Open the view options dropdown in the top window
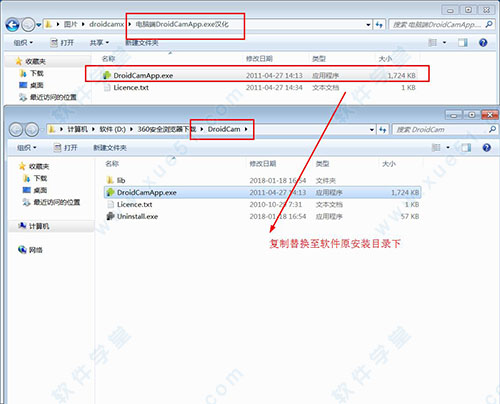The width and height of the screenshot is (500, 404). pyautogui.click(x=444, y=43)
